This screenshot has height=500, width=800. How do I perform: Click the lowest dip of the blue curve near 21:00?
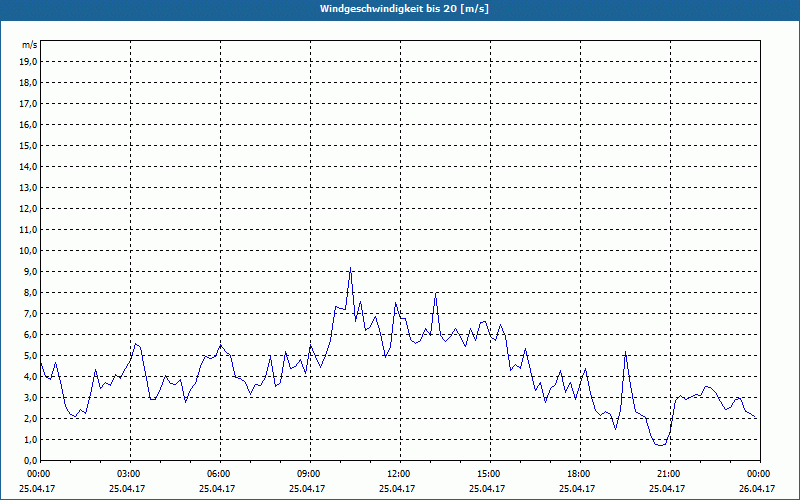coord(661,445)
